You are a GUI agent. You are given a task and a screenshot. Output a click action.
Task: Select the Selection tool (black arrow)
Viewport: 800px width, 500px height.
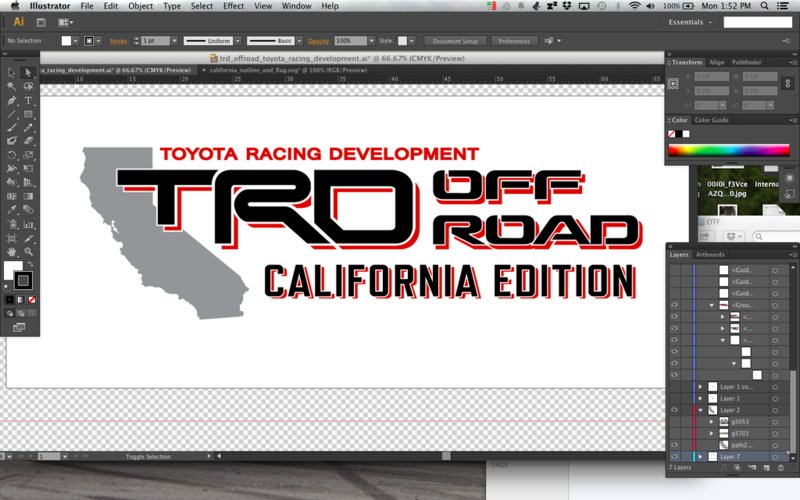point(12,73)
